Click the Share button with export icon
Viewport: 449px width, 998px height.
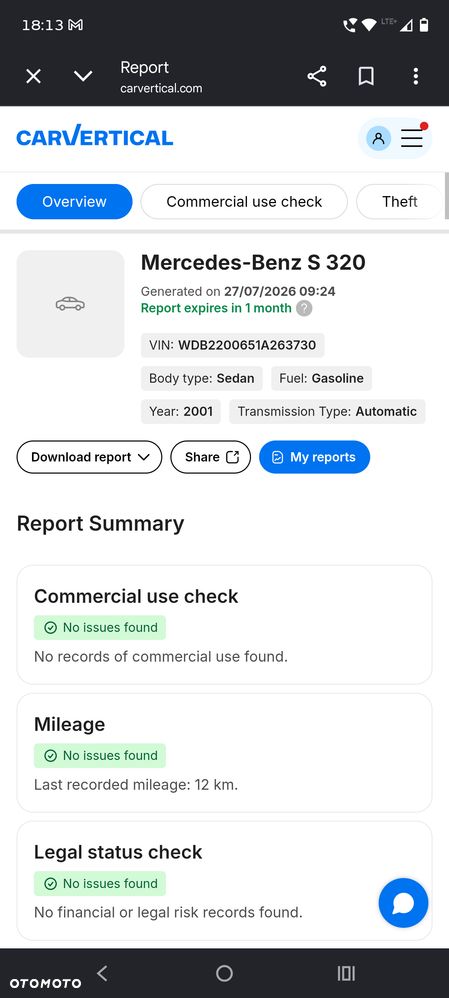(x=211, y=457)
